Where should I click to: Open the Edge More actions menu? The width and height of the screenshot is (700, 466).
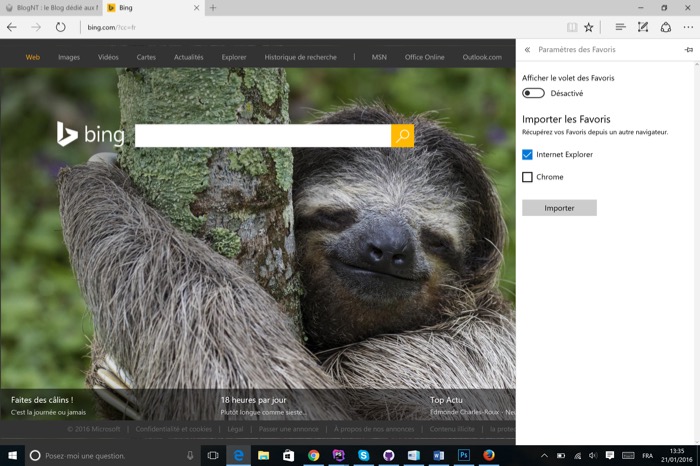688,27
